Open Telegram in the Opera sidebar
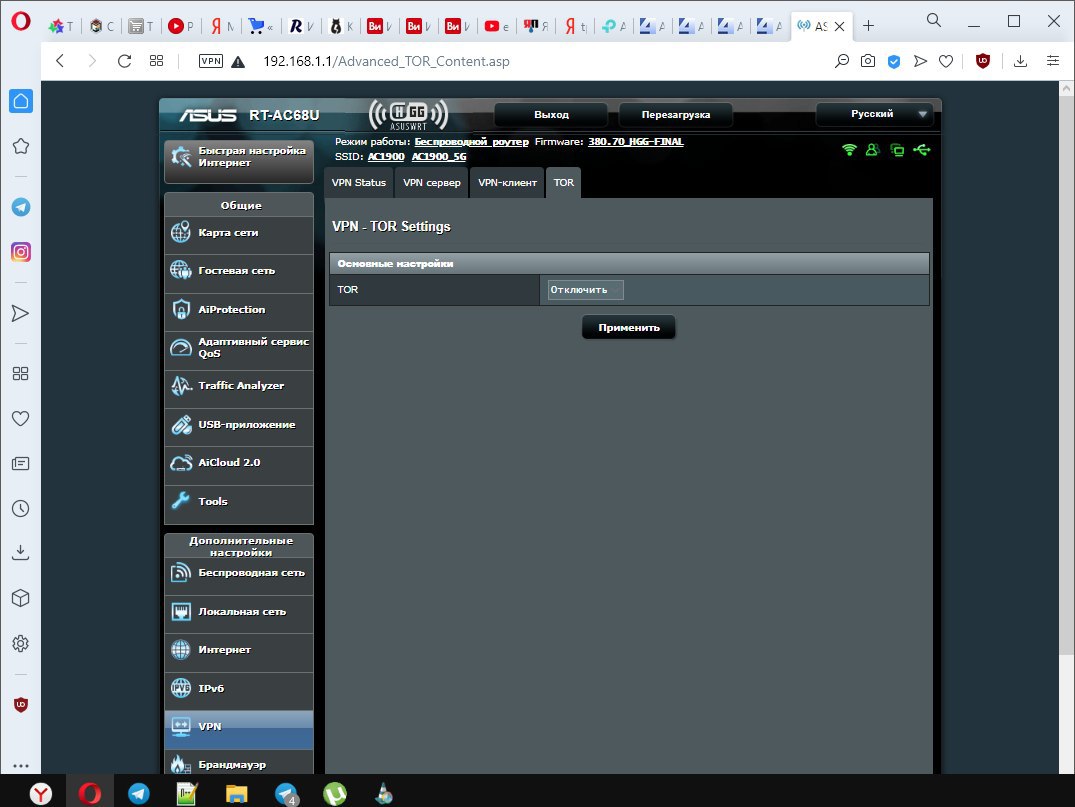1075x807 pixels. tap(21, 207)
